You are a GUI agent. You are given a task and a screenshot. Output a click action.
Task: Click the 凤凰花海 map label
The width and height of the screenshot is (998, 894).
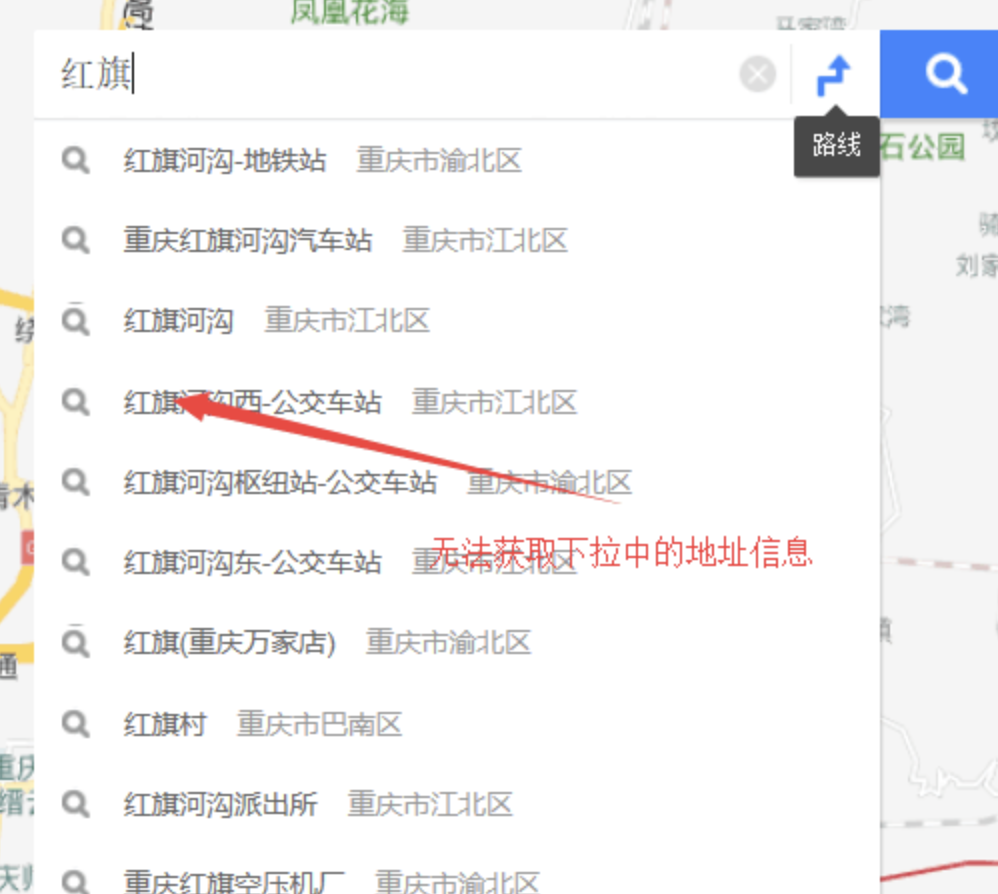pos(349,12)
